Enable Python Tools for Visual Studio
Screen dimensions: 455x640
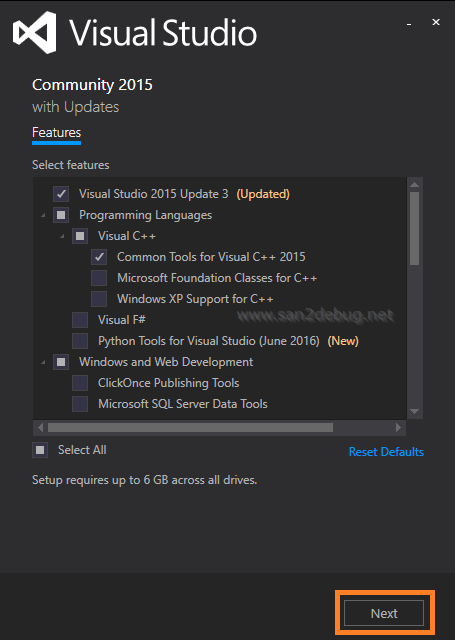(80, 341)
